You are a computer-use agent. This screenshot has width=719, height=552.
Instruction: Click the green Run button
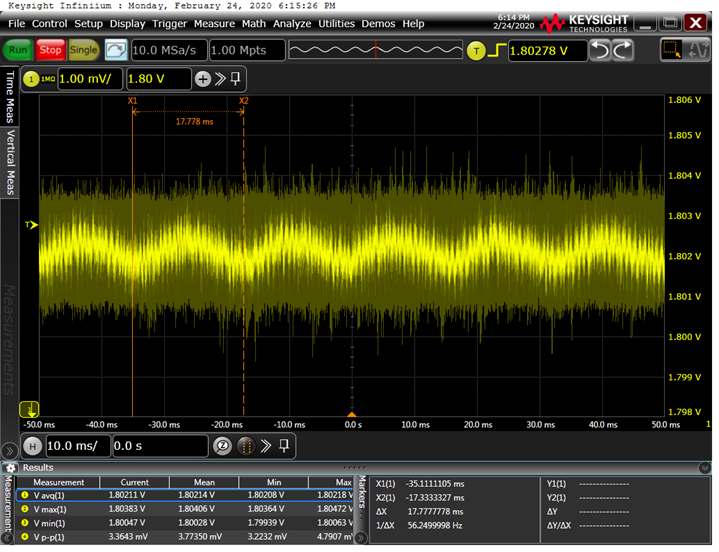pos(18,50)
